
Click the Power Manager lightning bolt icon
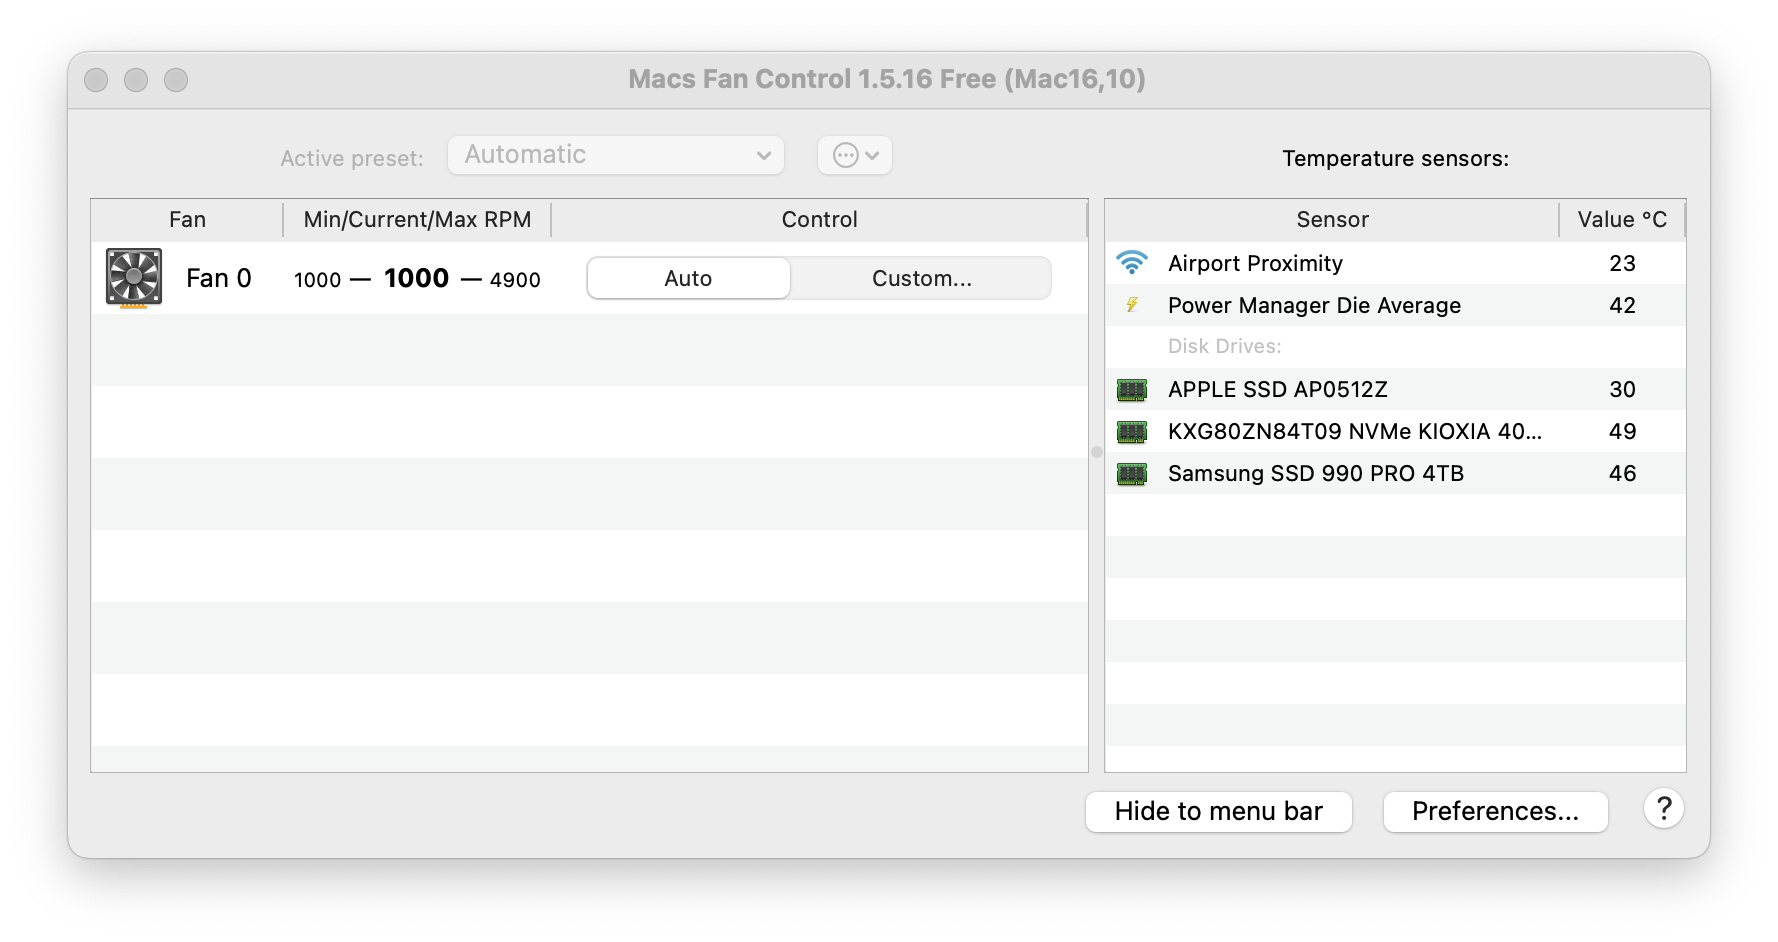pyautogui.click(x=1131, y=305)
